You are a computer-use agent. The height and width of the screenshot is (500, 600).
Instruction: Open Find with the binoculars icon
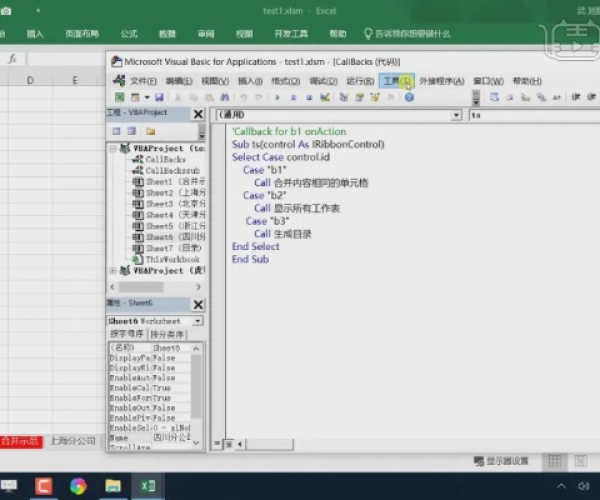point(225,97)
